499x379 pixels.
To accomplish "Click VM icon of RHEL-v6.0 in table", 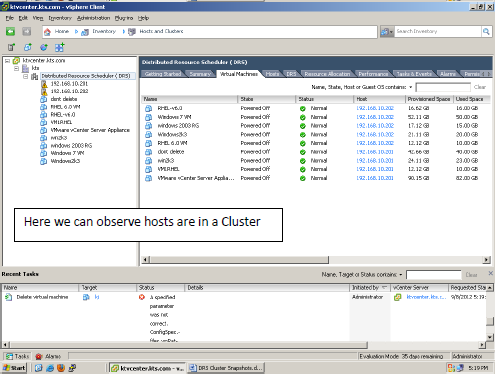I will coord(148,109).
